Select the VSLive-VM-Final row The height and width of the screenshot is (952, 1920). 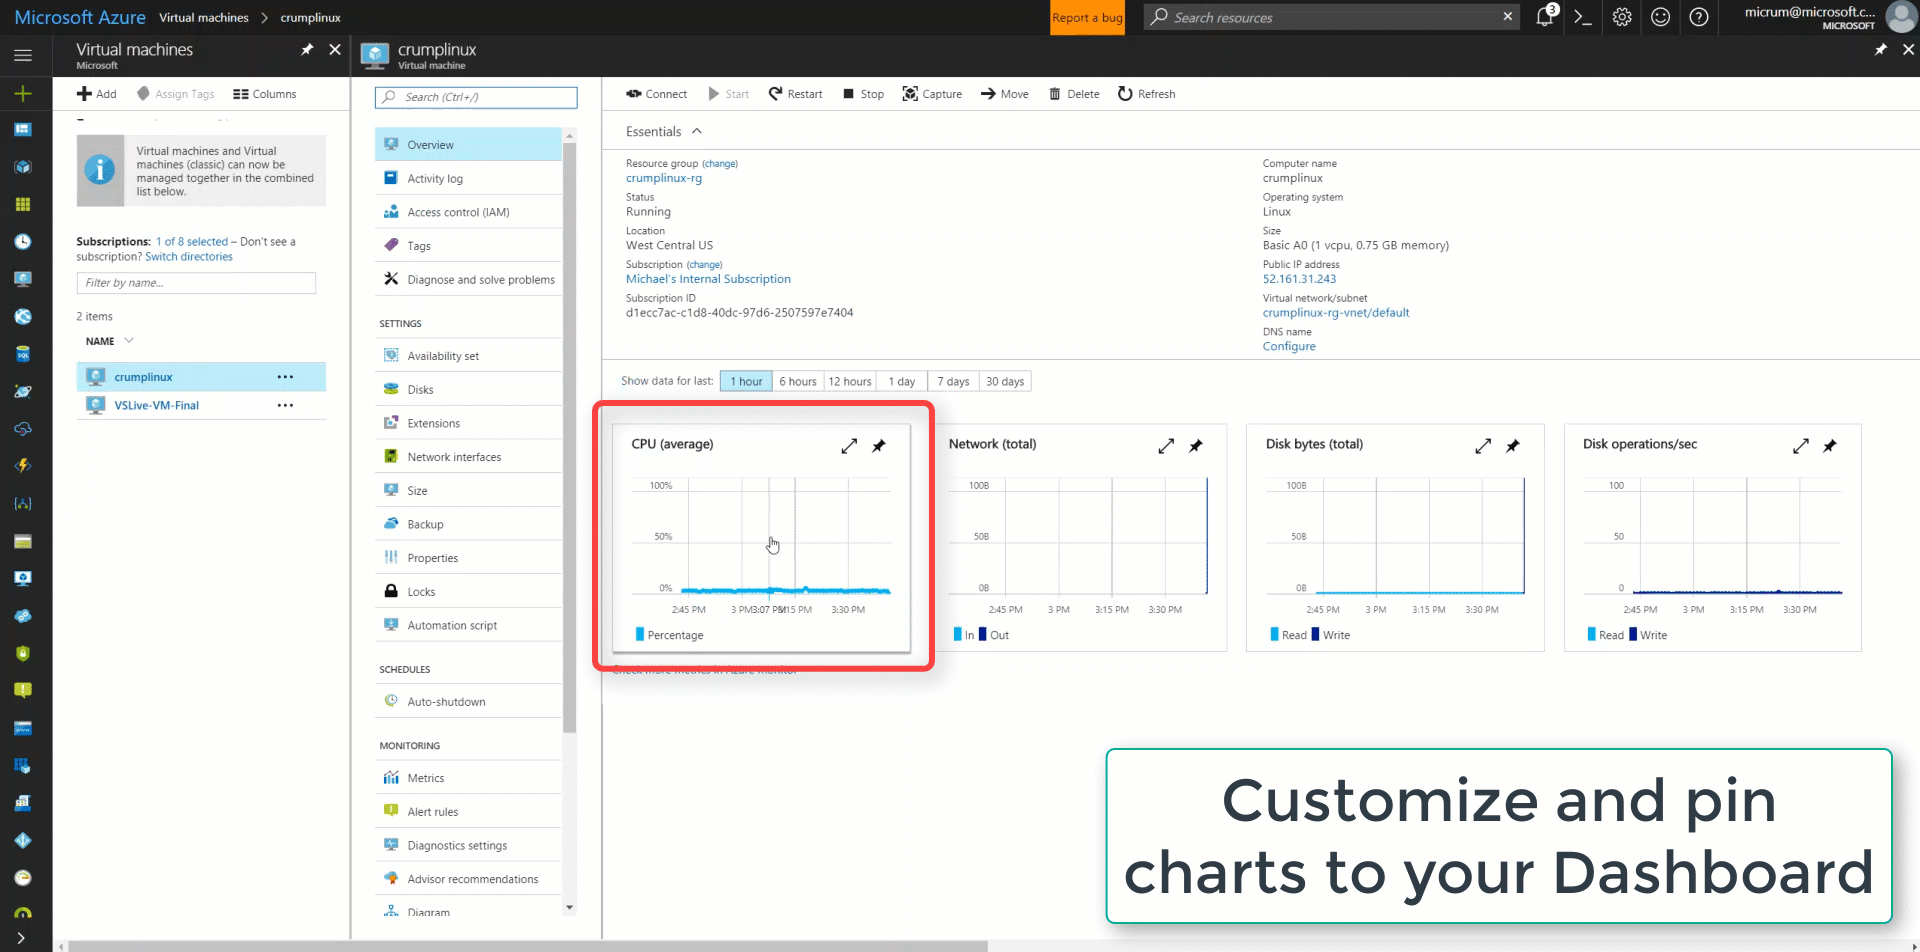[201, 405]
